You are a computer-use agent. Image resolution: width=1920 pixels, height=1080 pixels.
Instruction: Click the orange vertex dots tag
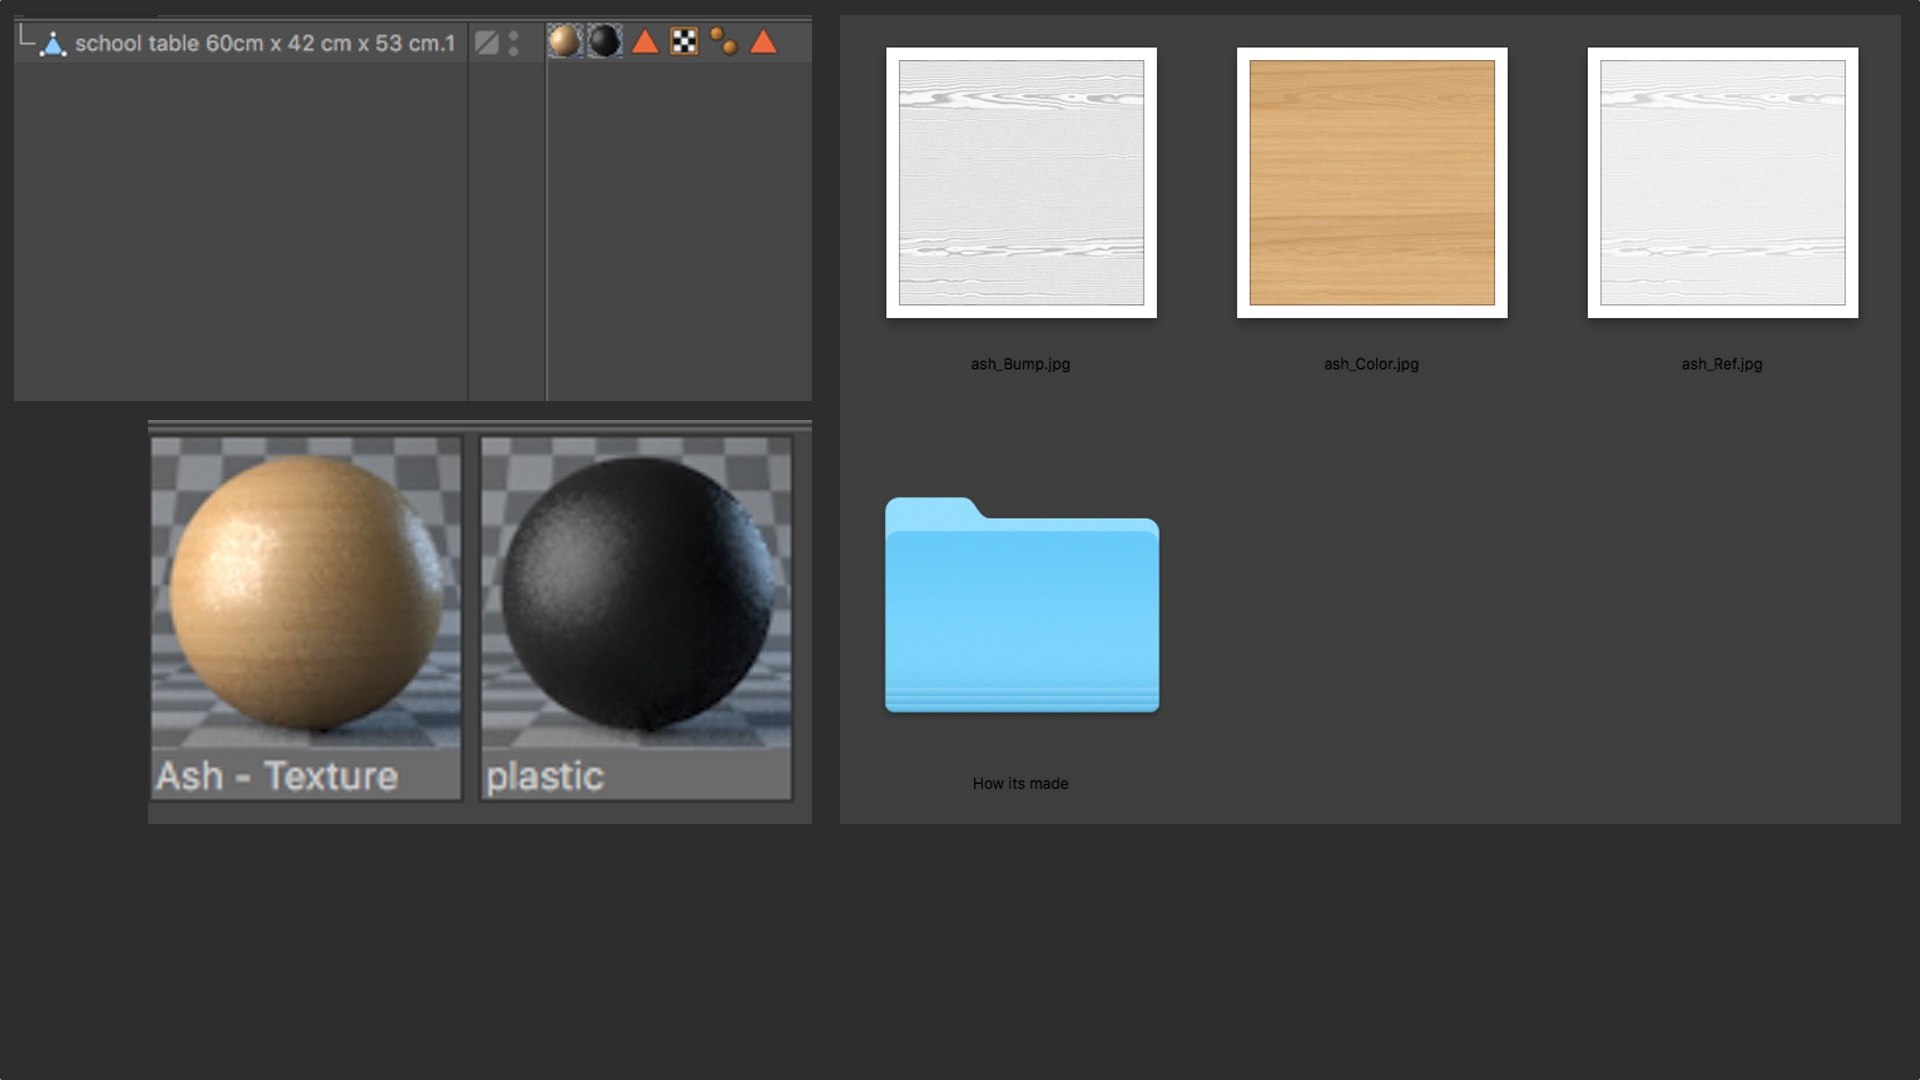(724, 41)
